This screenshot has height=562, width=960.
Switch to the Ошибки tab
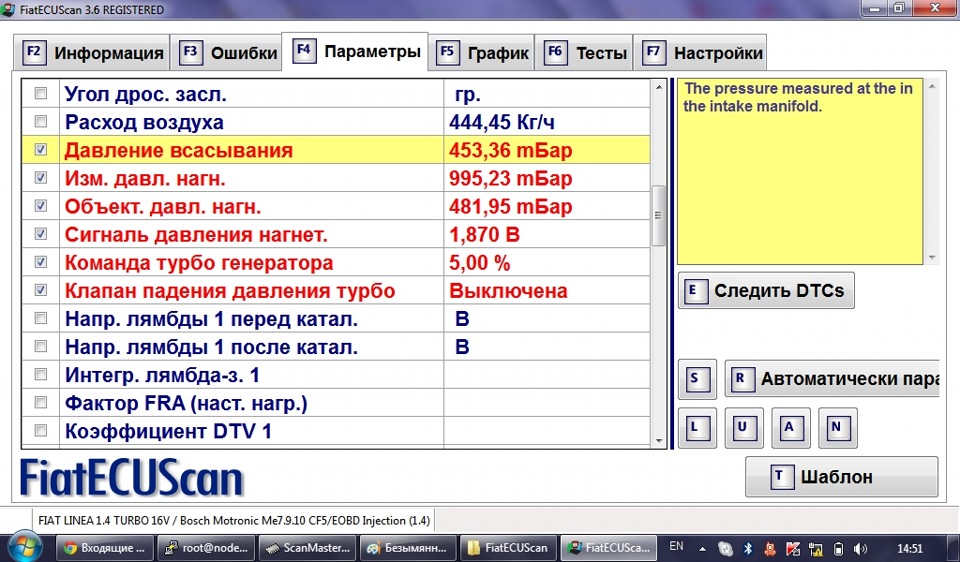pyautogui.click(x=228, y=53)
